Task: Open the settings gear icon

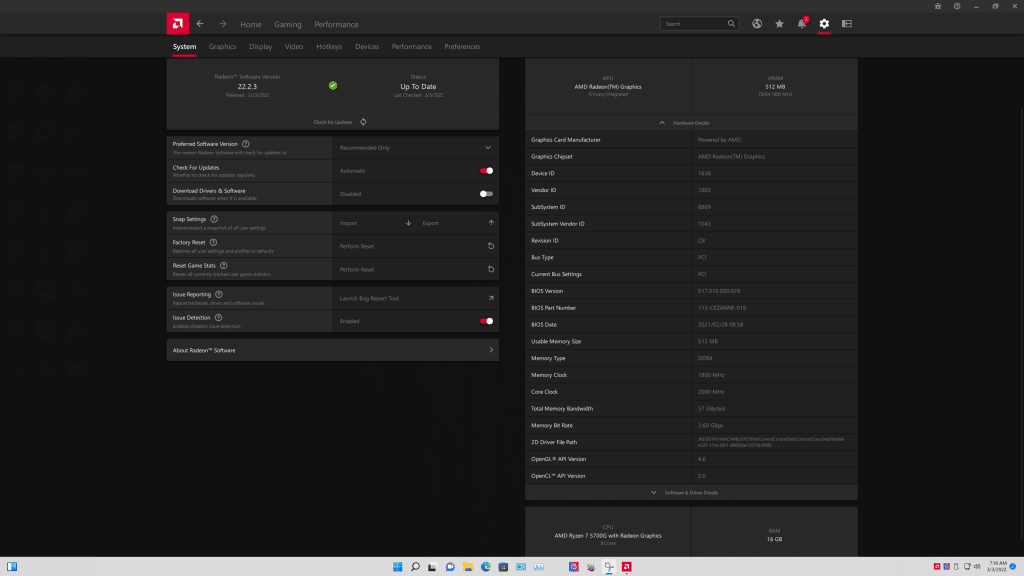Action: (824, 24)
